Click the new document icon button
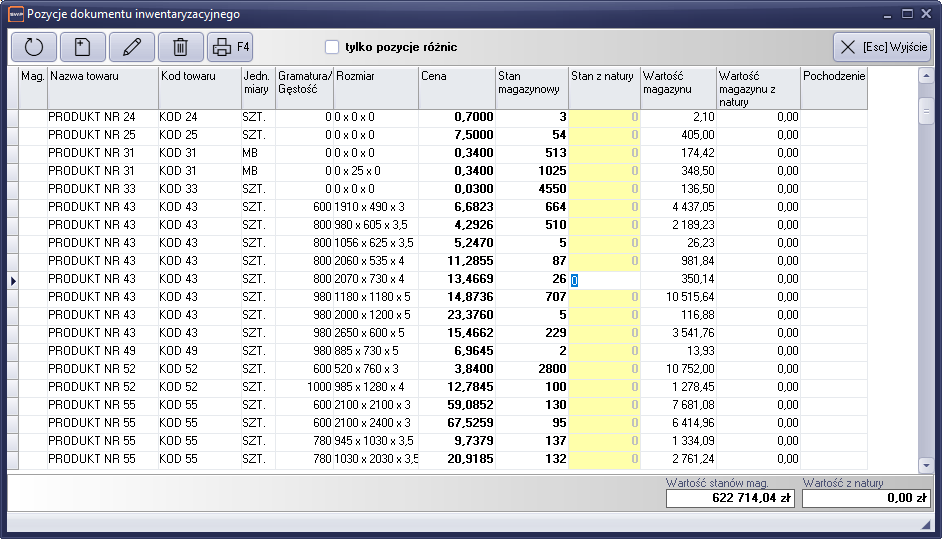This screenshot has width=942, height=539. pyautogui.click(x=83, y=47)
